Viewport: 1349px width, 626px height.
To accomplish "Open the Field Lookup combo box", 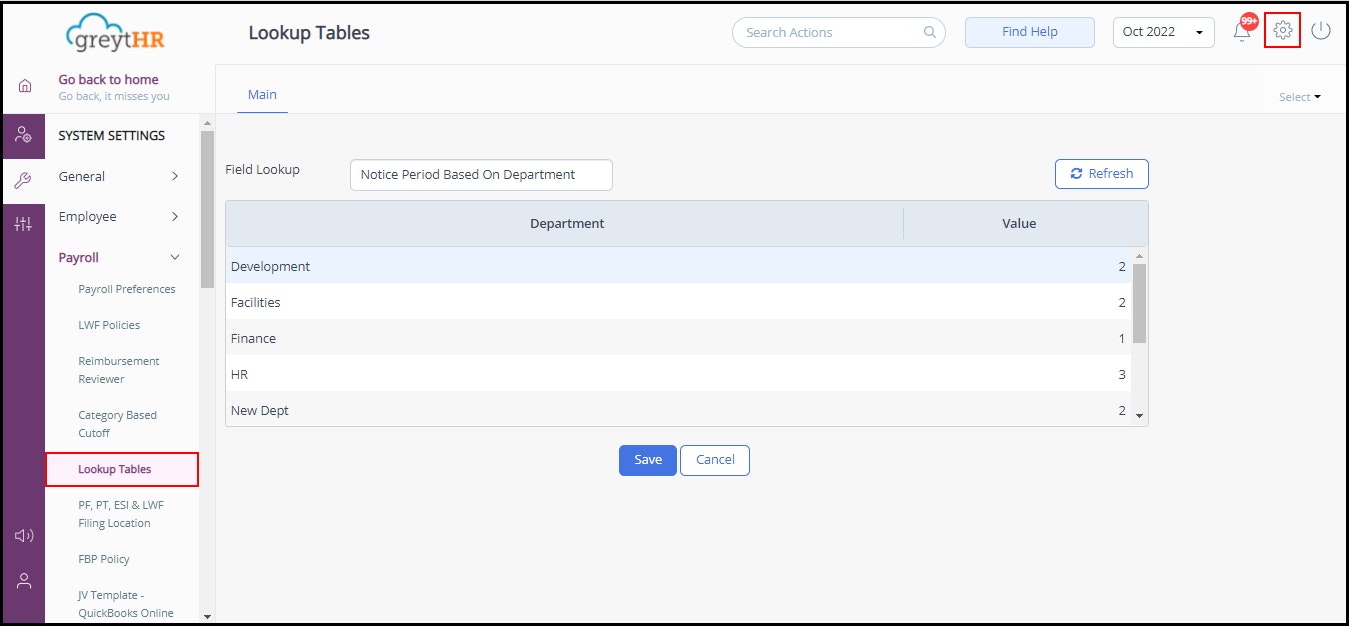I will (x=481, y=174).
